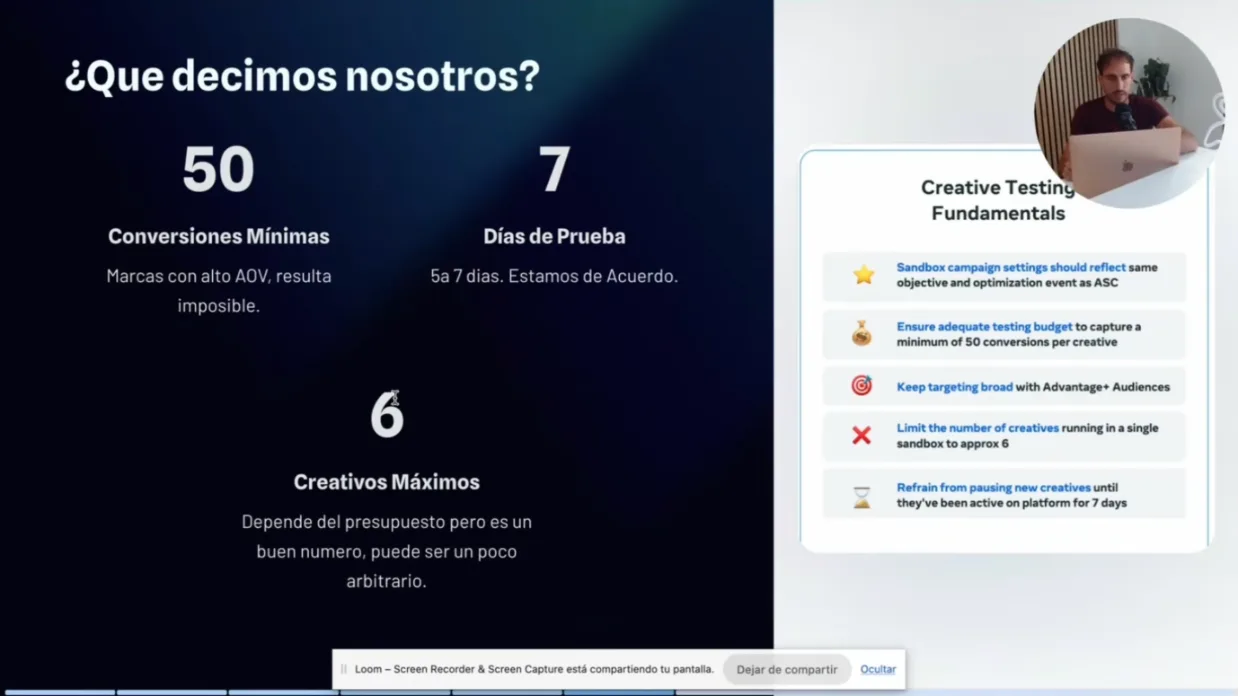Click the money bag icon beside testing budget

pos(862,334)
